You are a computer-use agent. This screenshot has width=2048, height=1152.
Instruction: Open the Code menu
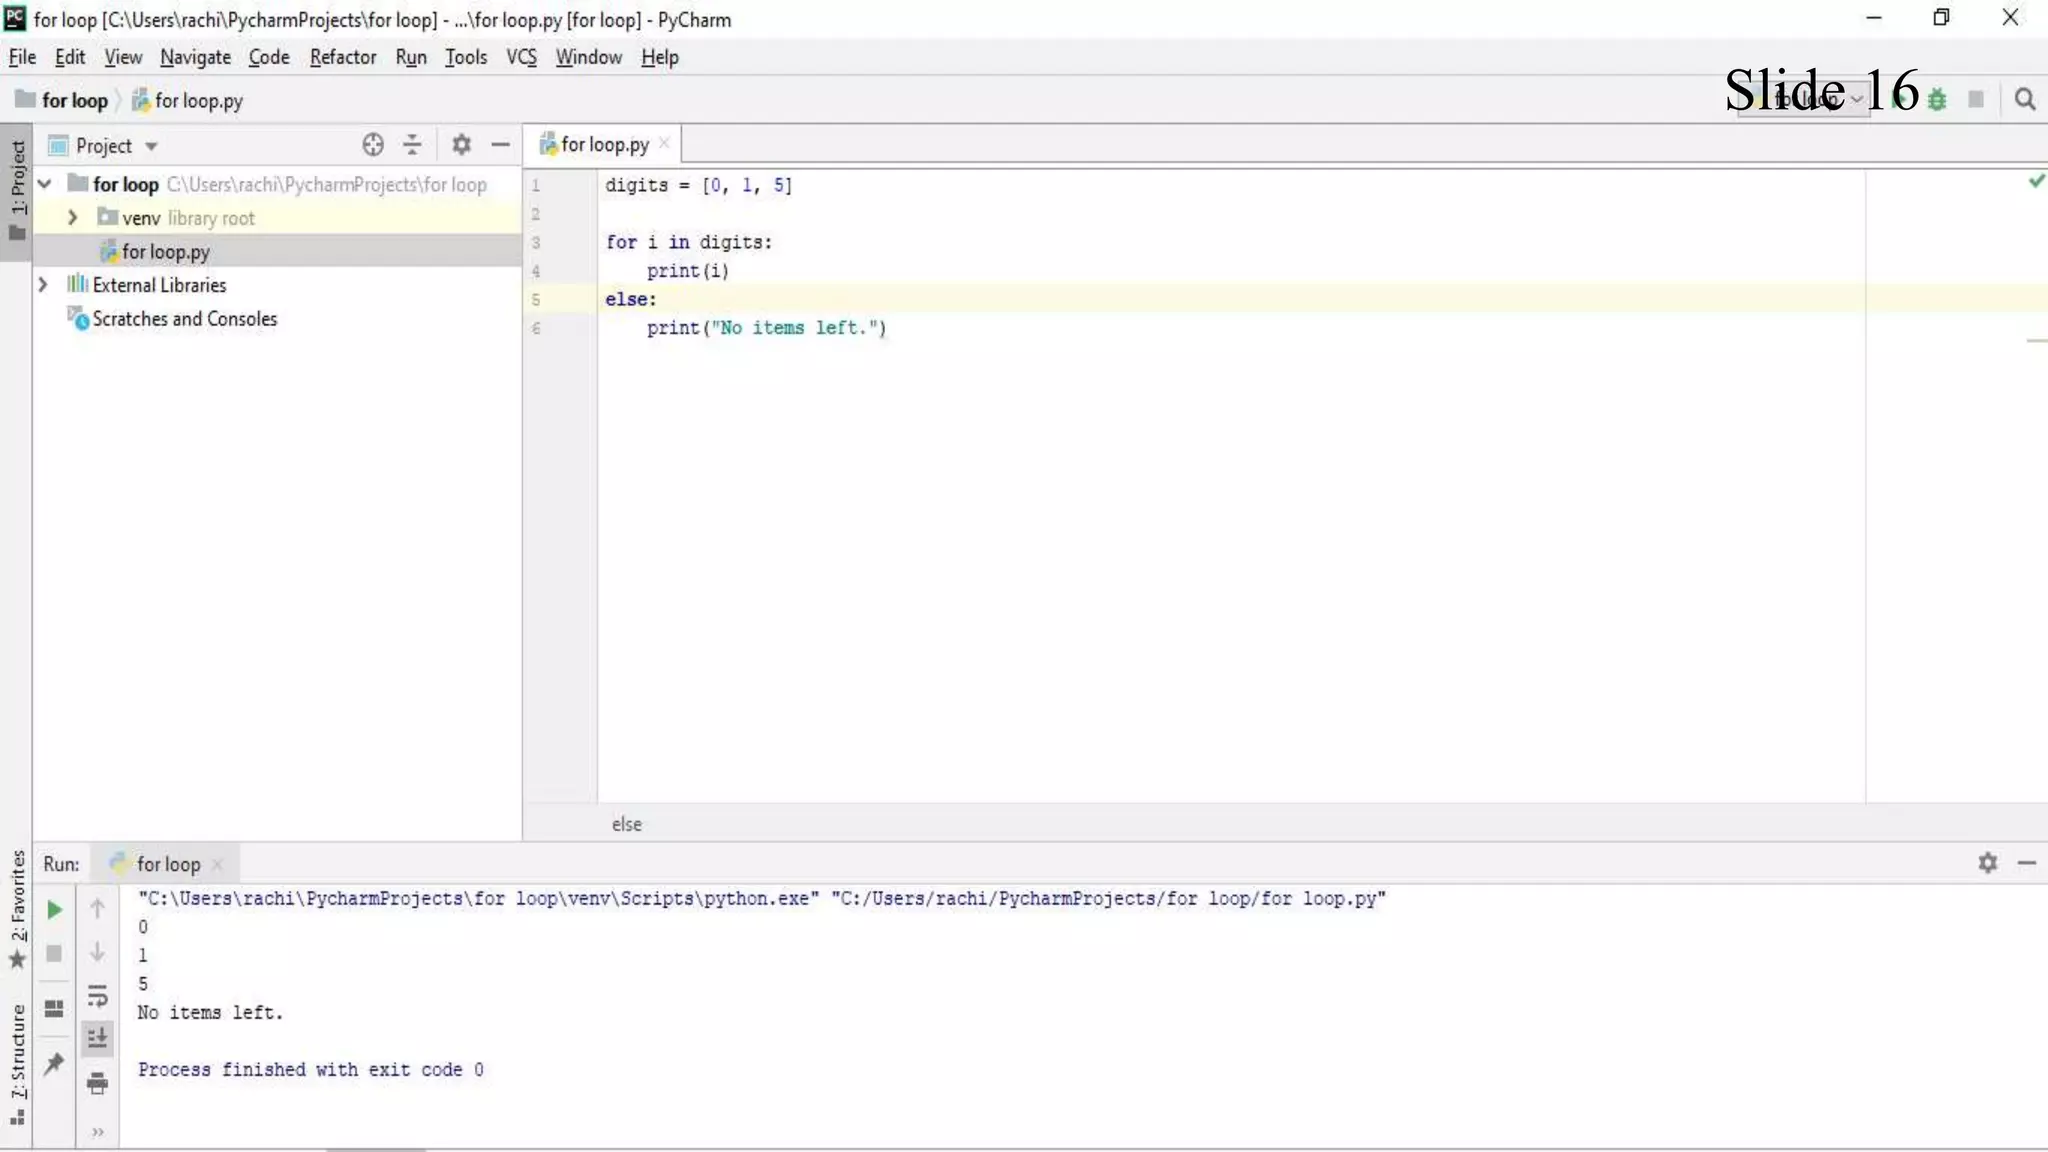[269, 57]
